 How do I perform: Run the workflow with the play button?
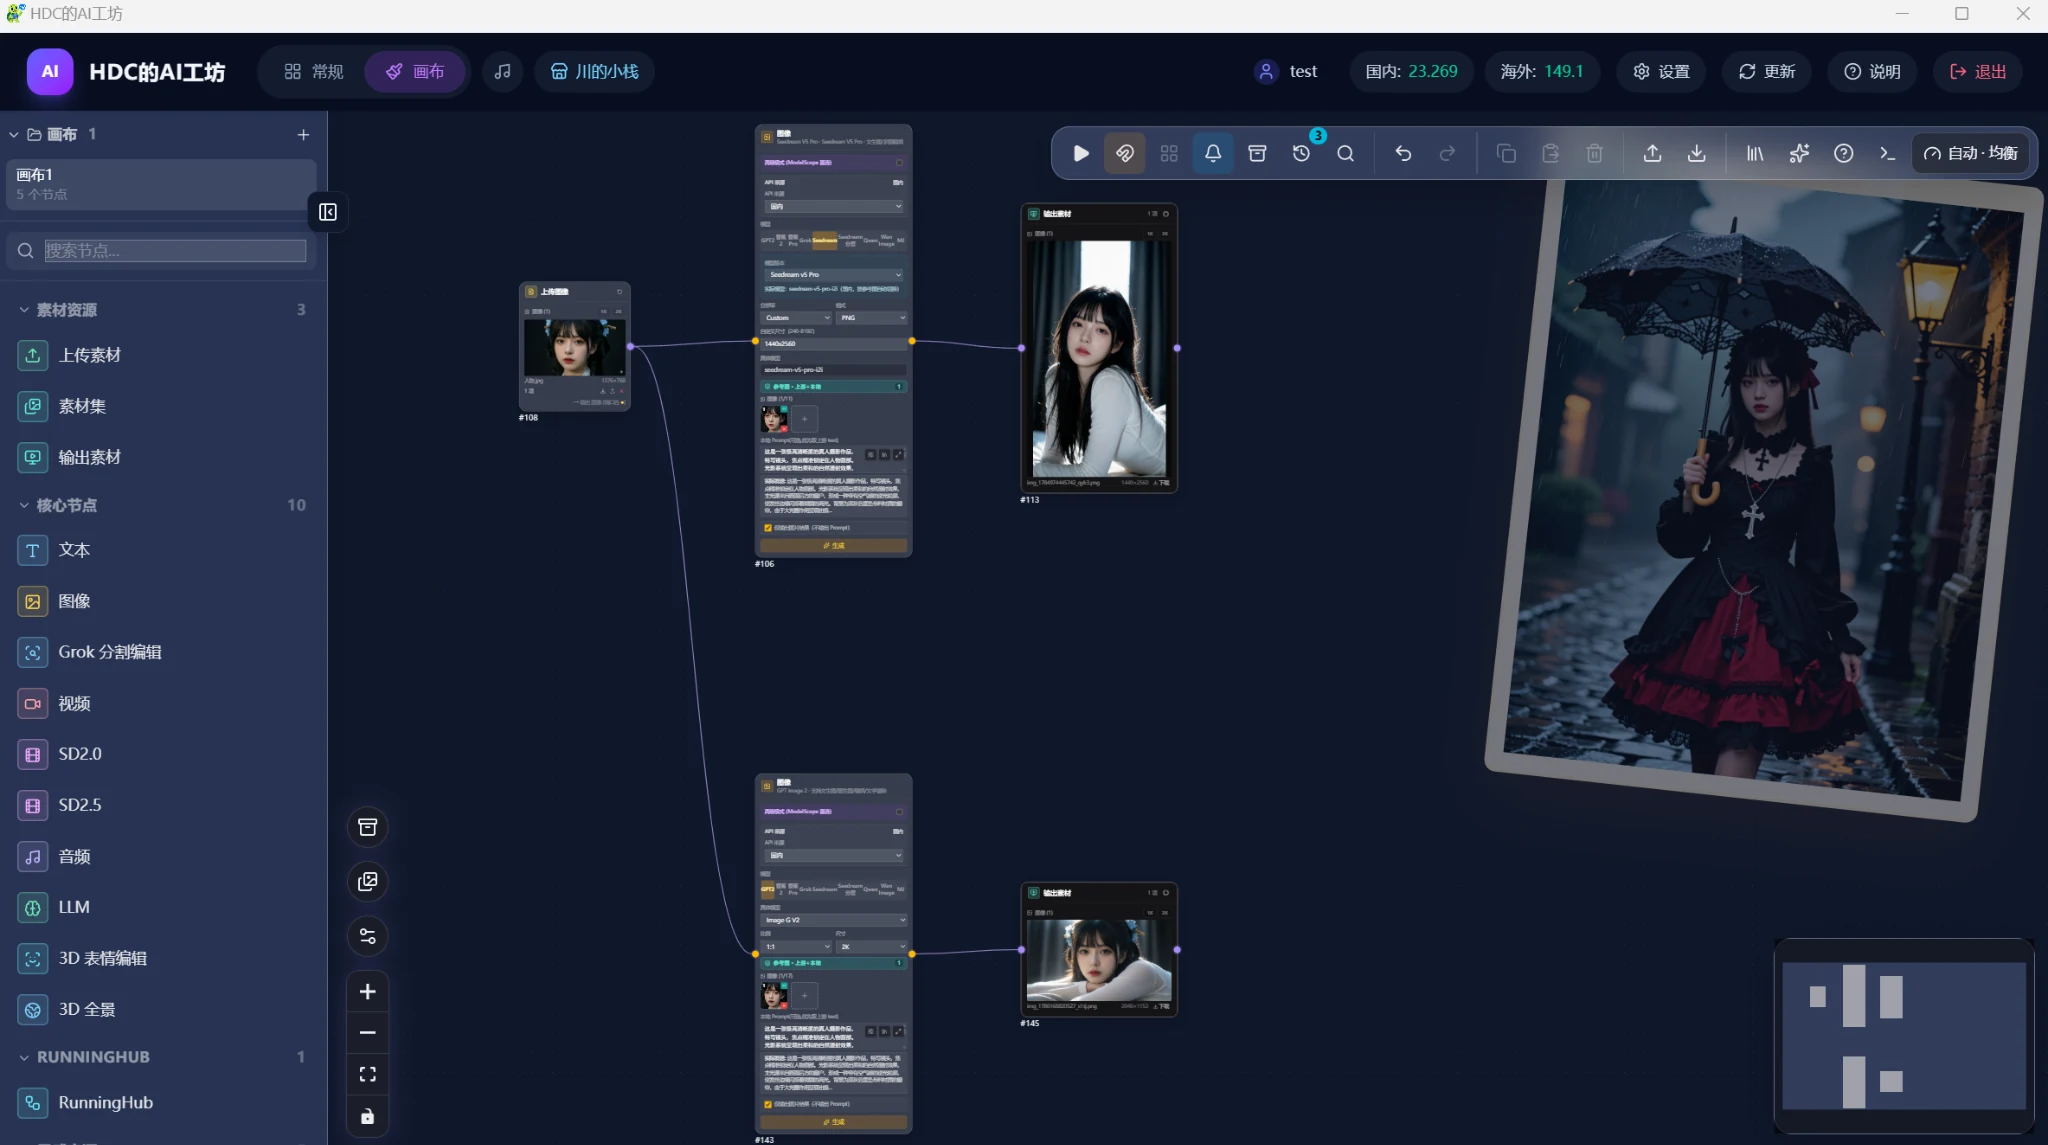point(1081,154)
